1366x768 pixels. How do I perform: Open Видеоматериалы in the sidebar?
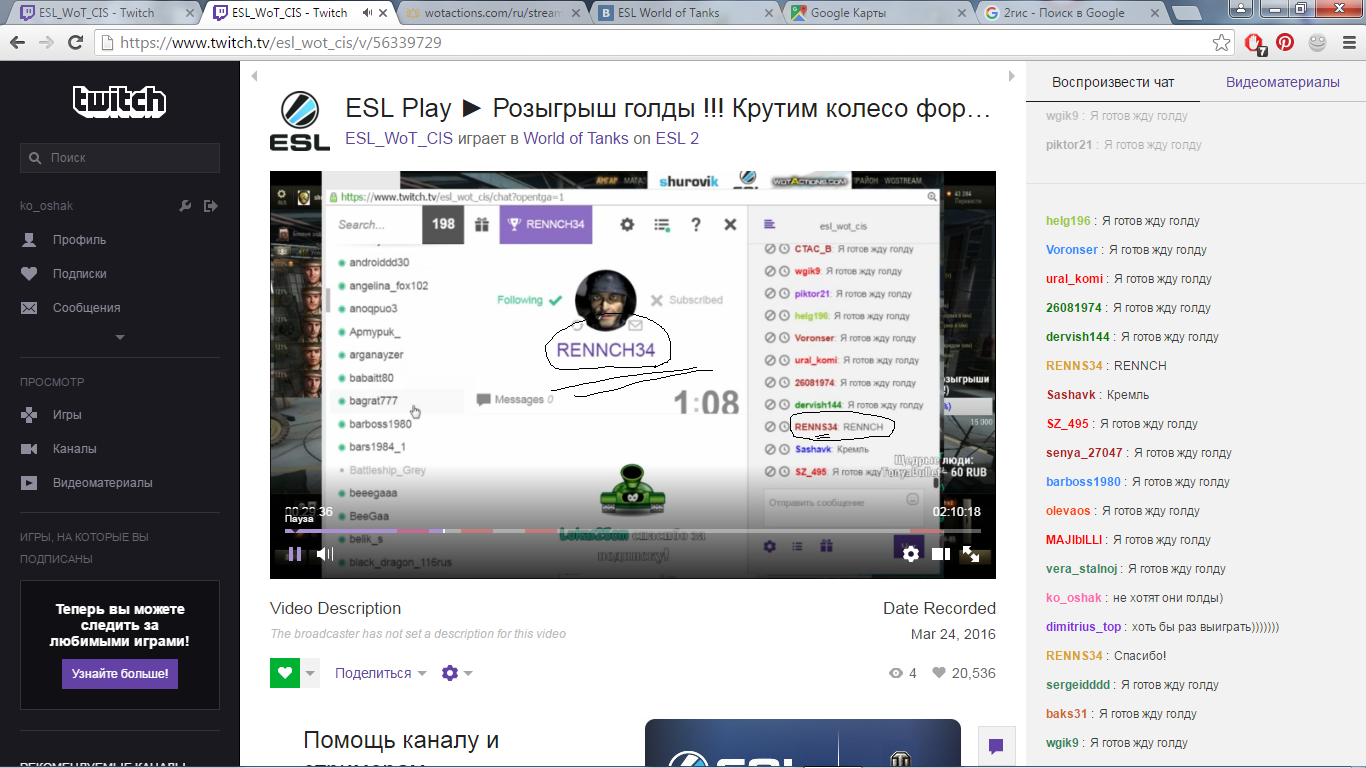(102, 483)
